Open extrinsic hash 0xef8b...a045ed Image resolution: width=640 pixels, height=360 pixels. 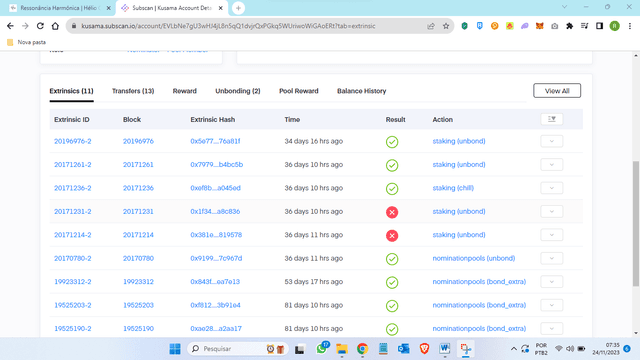coord(216,188)
